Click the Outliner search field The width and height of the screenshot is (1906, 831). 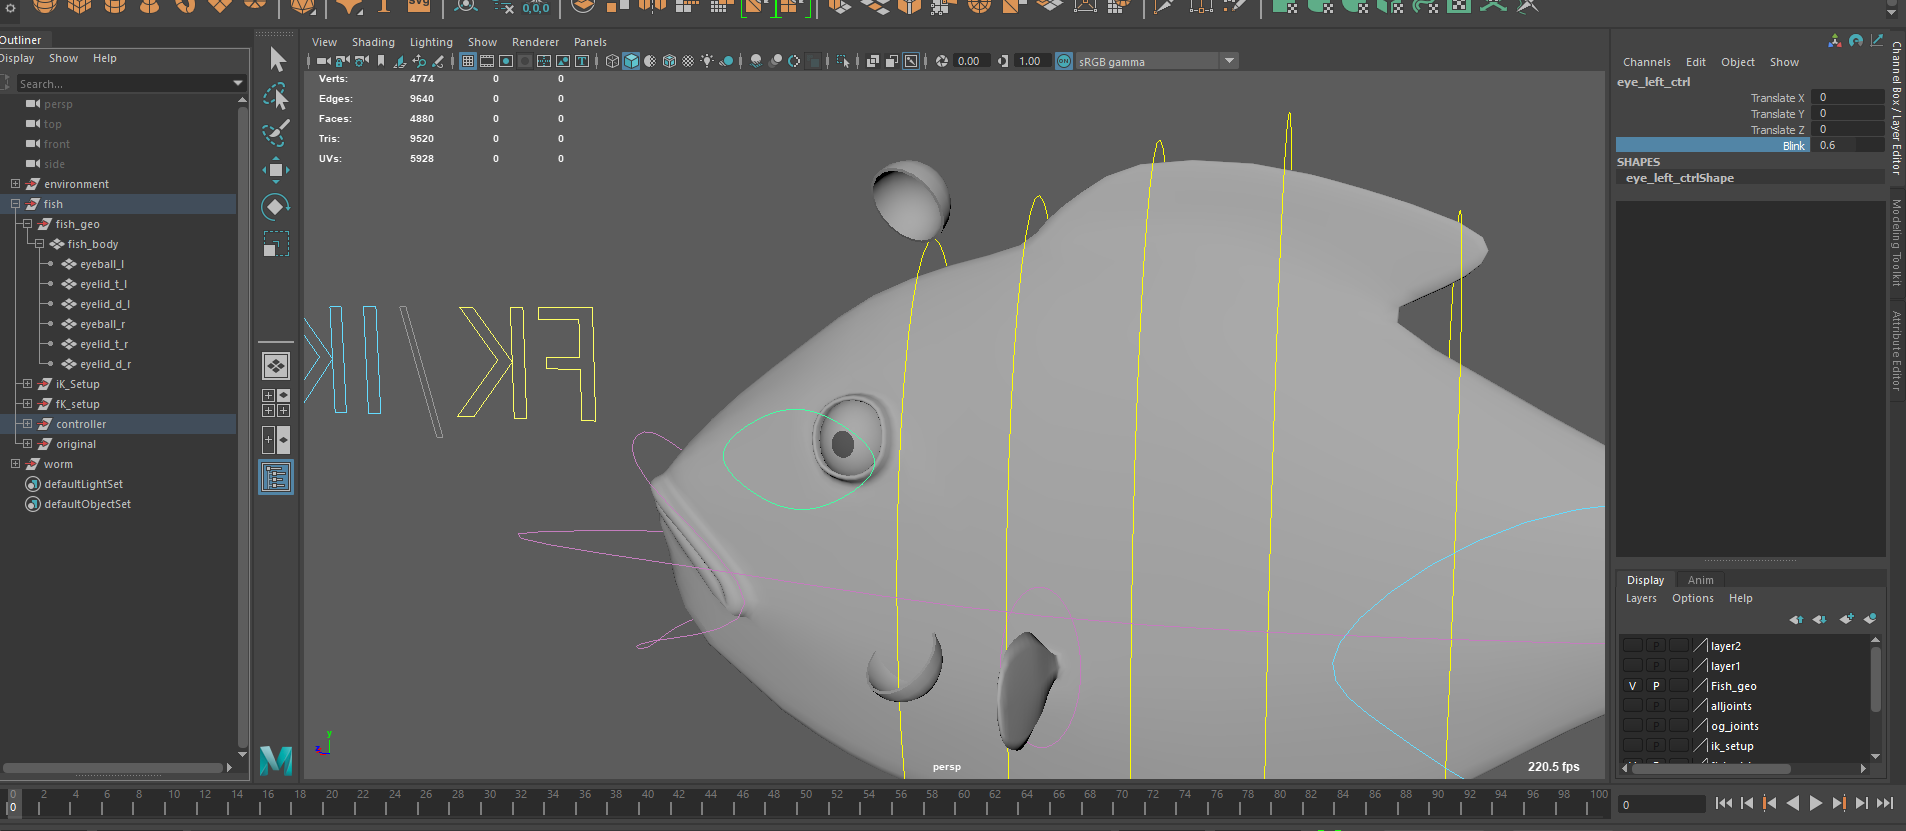click(125, 83)
